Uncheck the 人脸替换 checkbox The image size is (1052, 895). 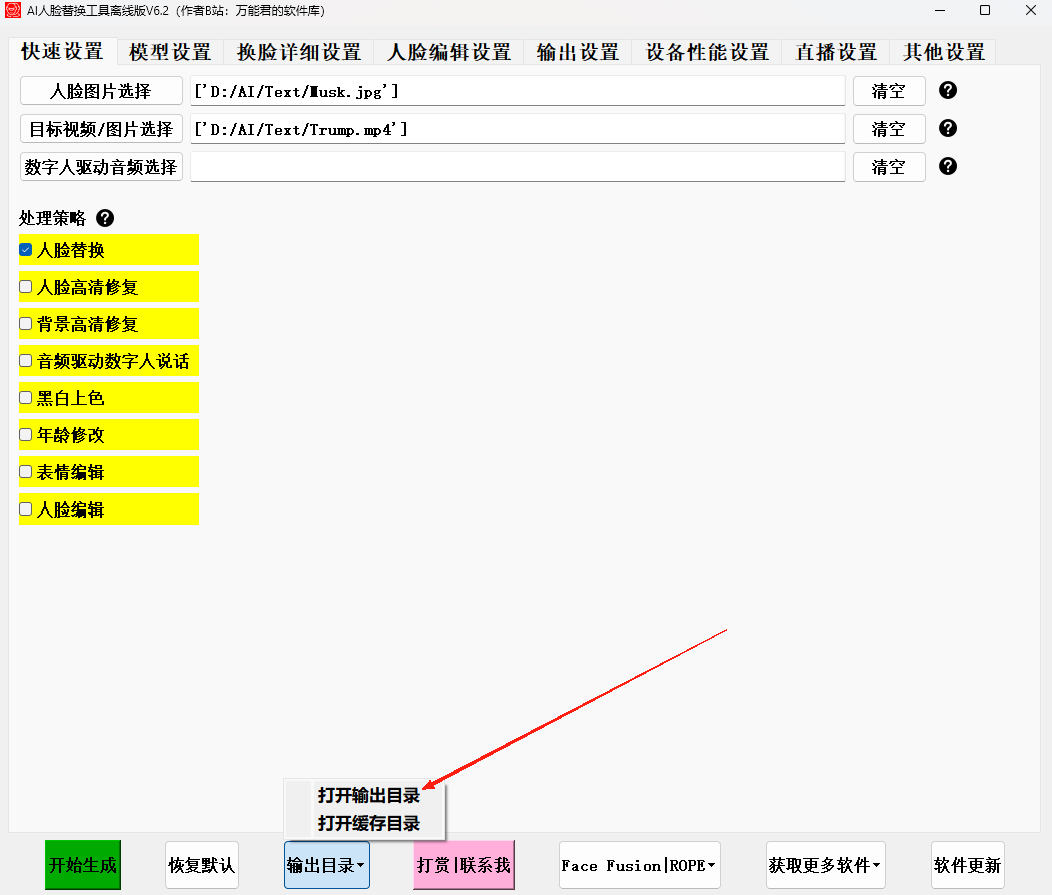click(x=26, y=250)
